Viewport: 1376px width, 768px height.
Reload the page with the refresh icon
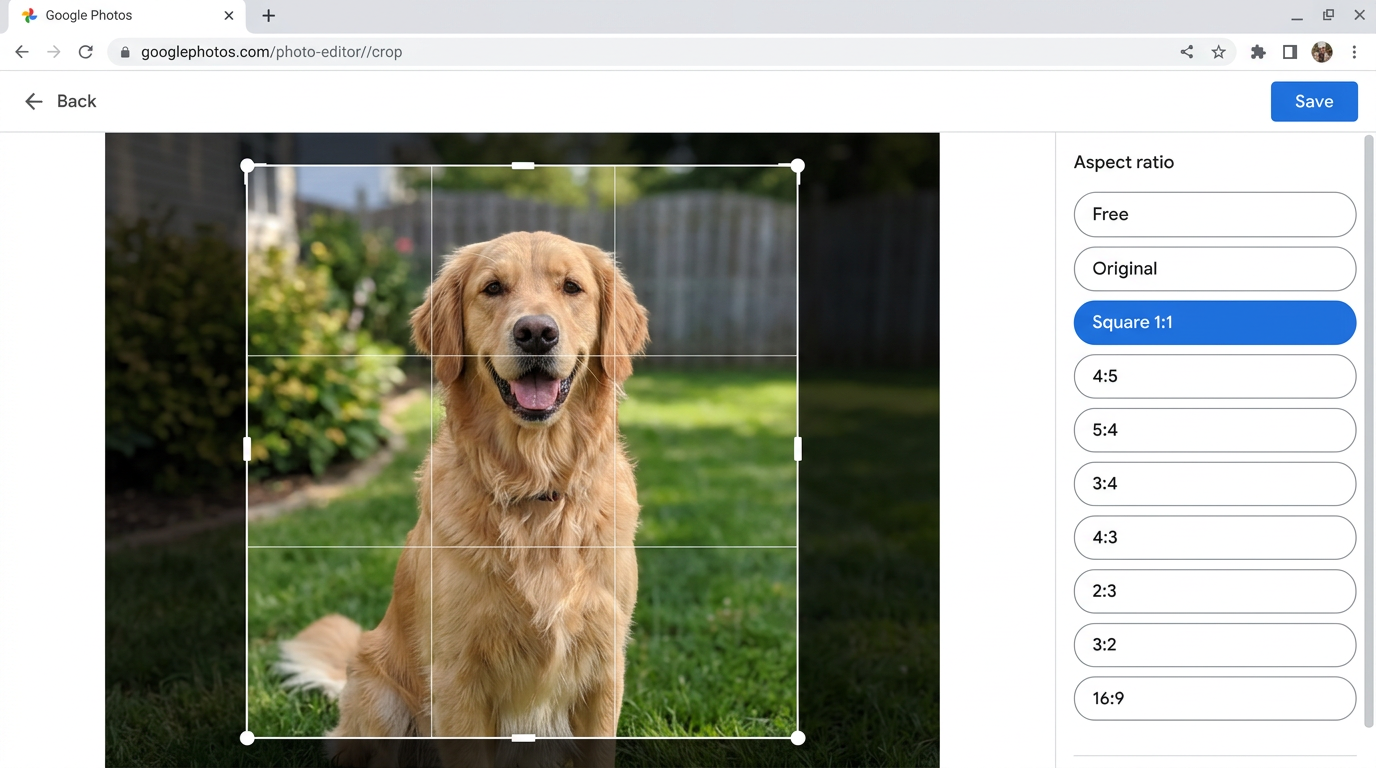click(85, 51)
